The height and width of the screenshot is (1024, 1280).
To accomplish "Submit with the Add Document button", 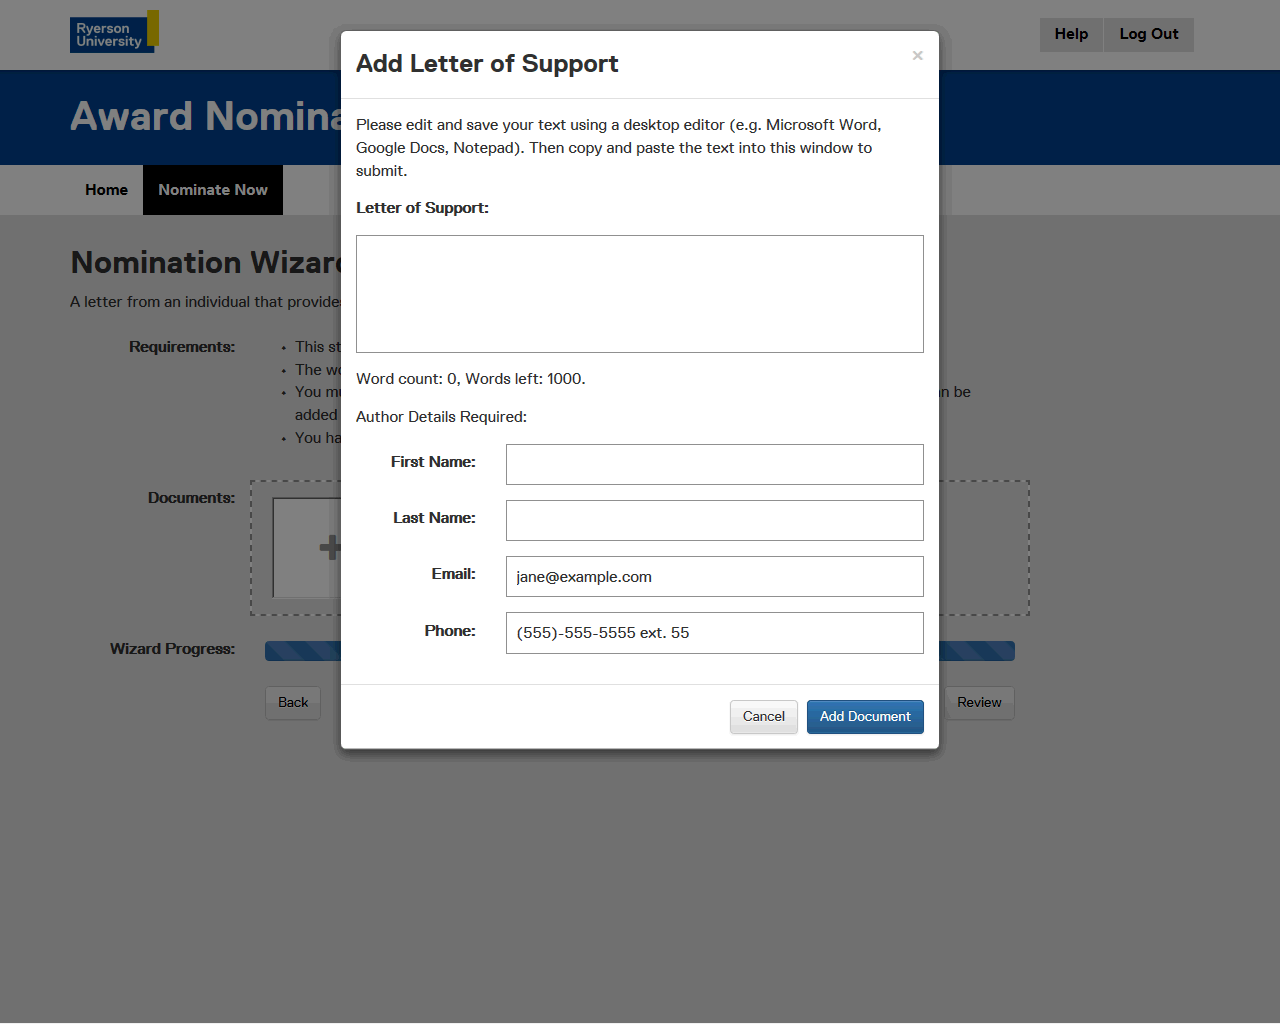I will 865,717.
